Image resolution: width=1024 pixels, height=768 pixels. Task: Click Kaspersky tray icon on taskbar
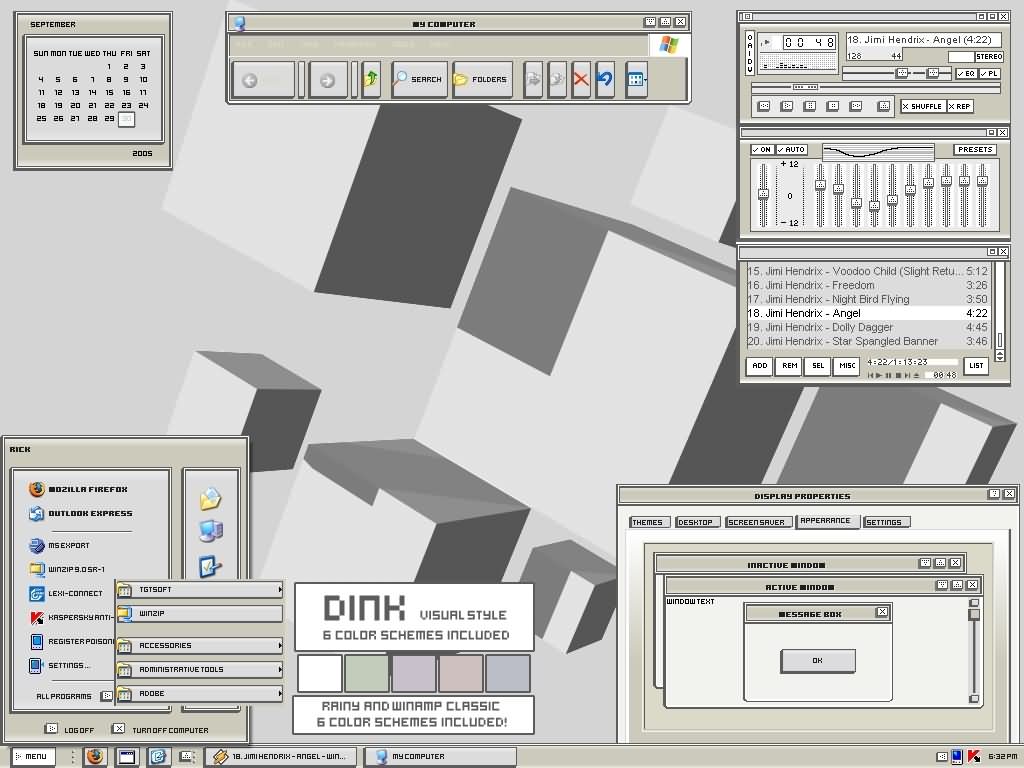(974, 756)
